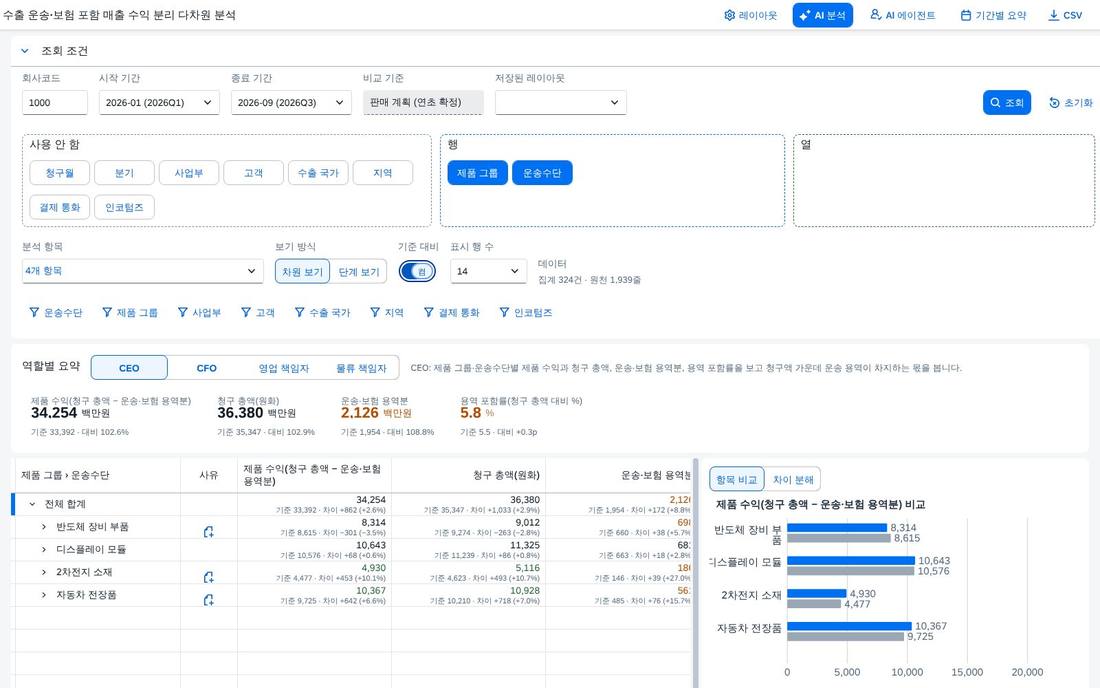Viewport: 1100px width, 688px height.
Task: Switch to the CEO role tab
Action: (129, 367)
